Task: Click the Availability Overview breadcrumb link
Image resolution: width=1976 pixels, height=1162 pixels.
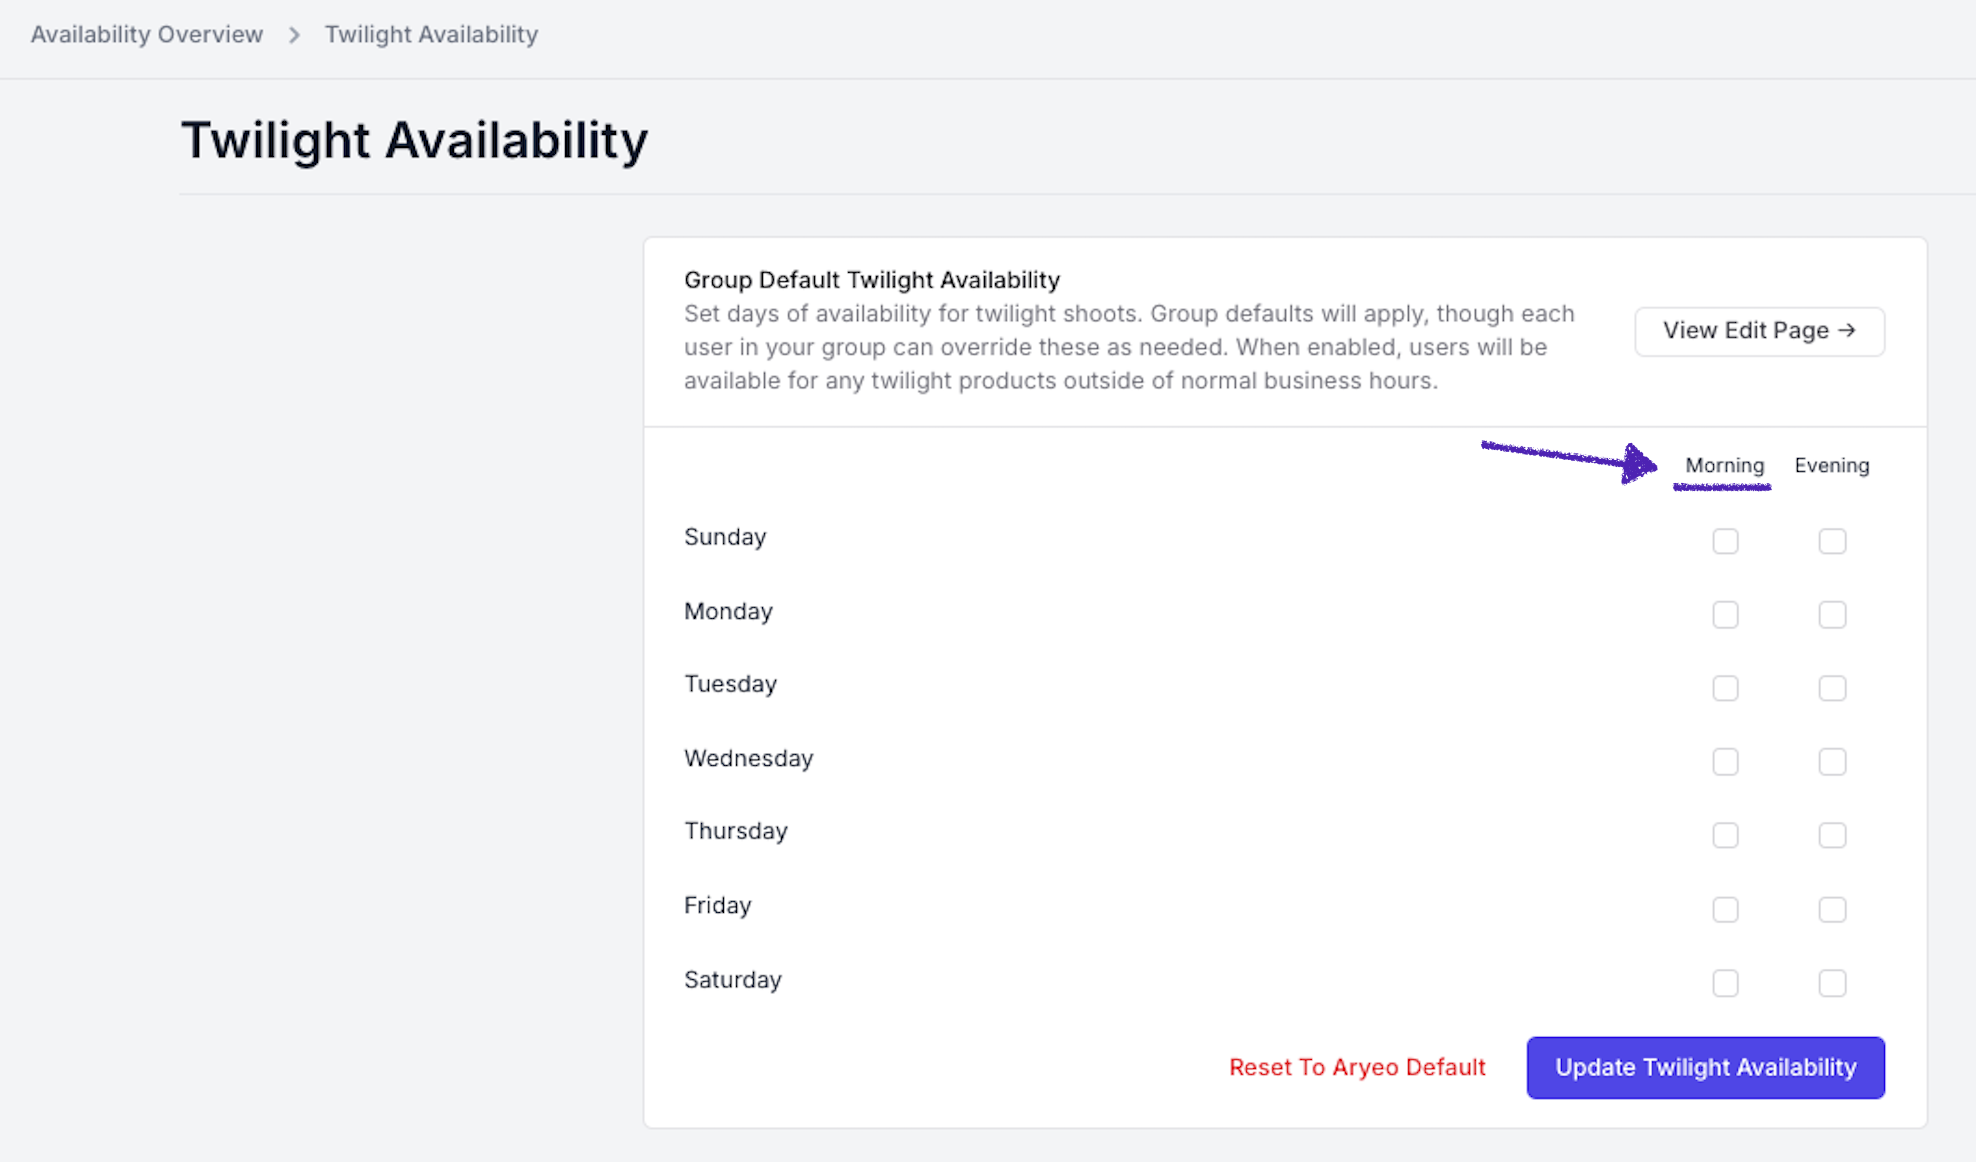Action: tap(147, 34)
